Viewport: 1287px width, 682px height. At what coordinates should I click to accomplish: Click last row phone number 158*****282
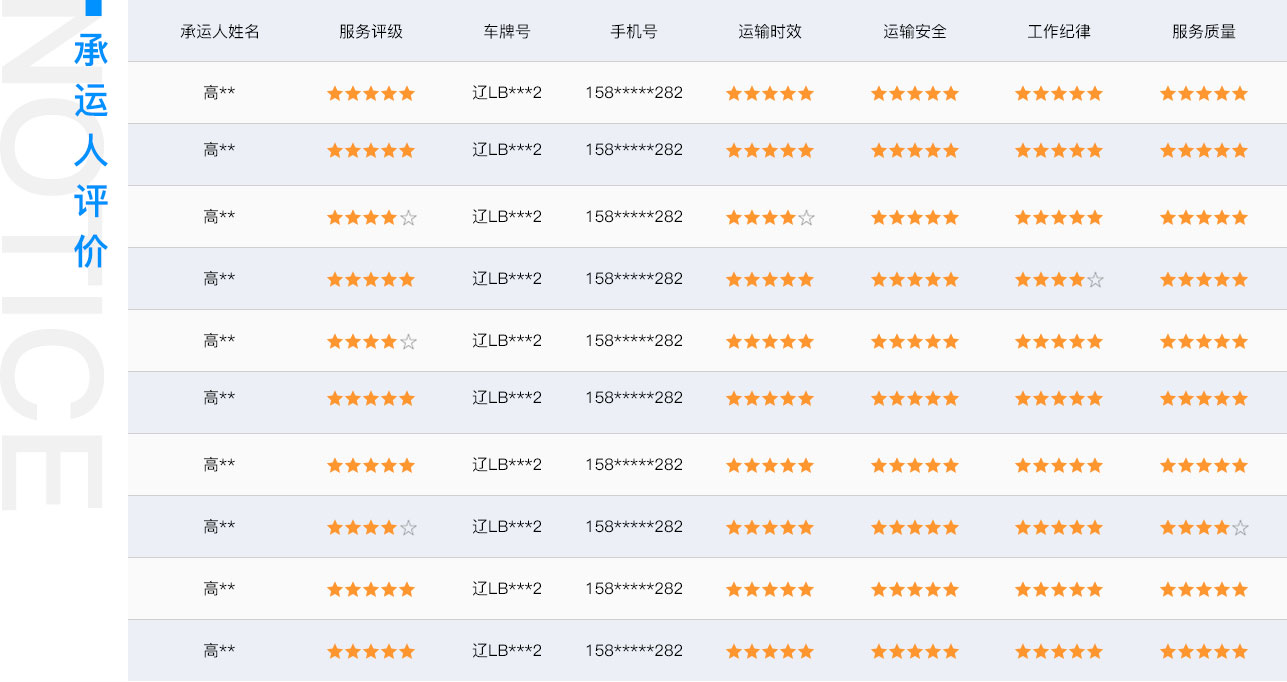point(634,651)
